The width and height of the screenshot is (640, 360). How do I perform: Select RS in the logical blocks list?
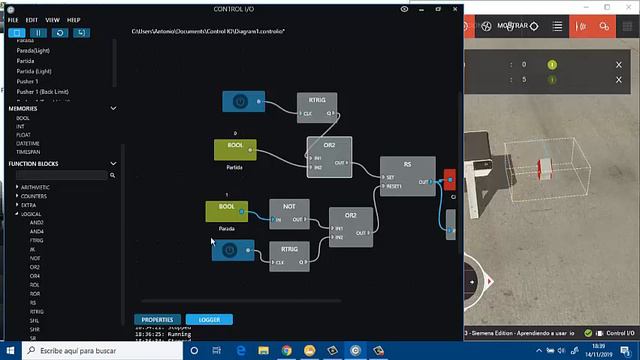(33, 303)
